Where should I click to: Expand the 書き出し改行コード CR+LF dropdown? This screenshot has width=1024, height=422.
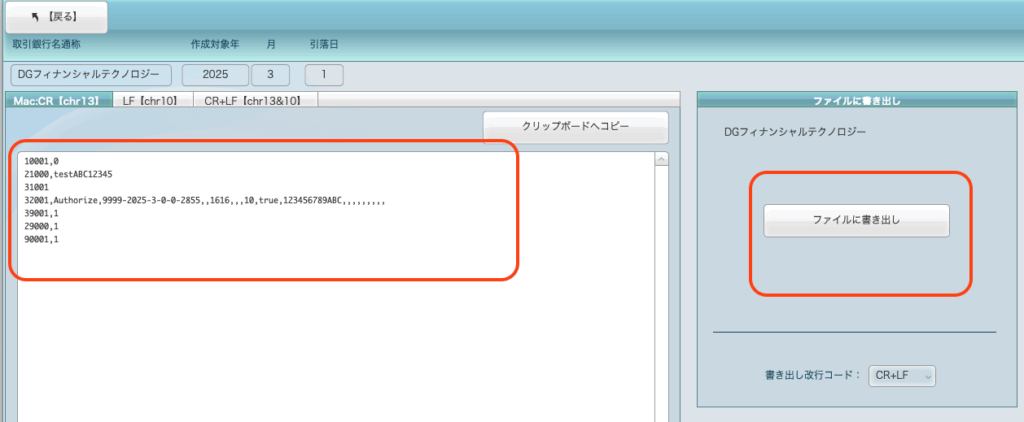click(x=901, y=376)
